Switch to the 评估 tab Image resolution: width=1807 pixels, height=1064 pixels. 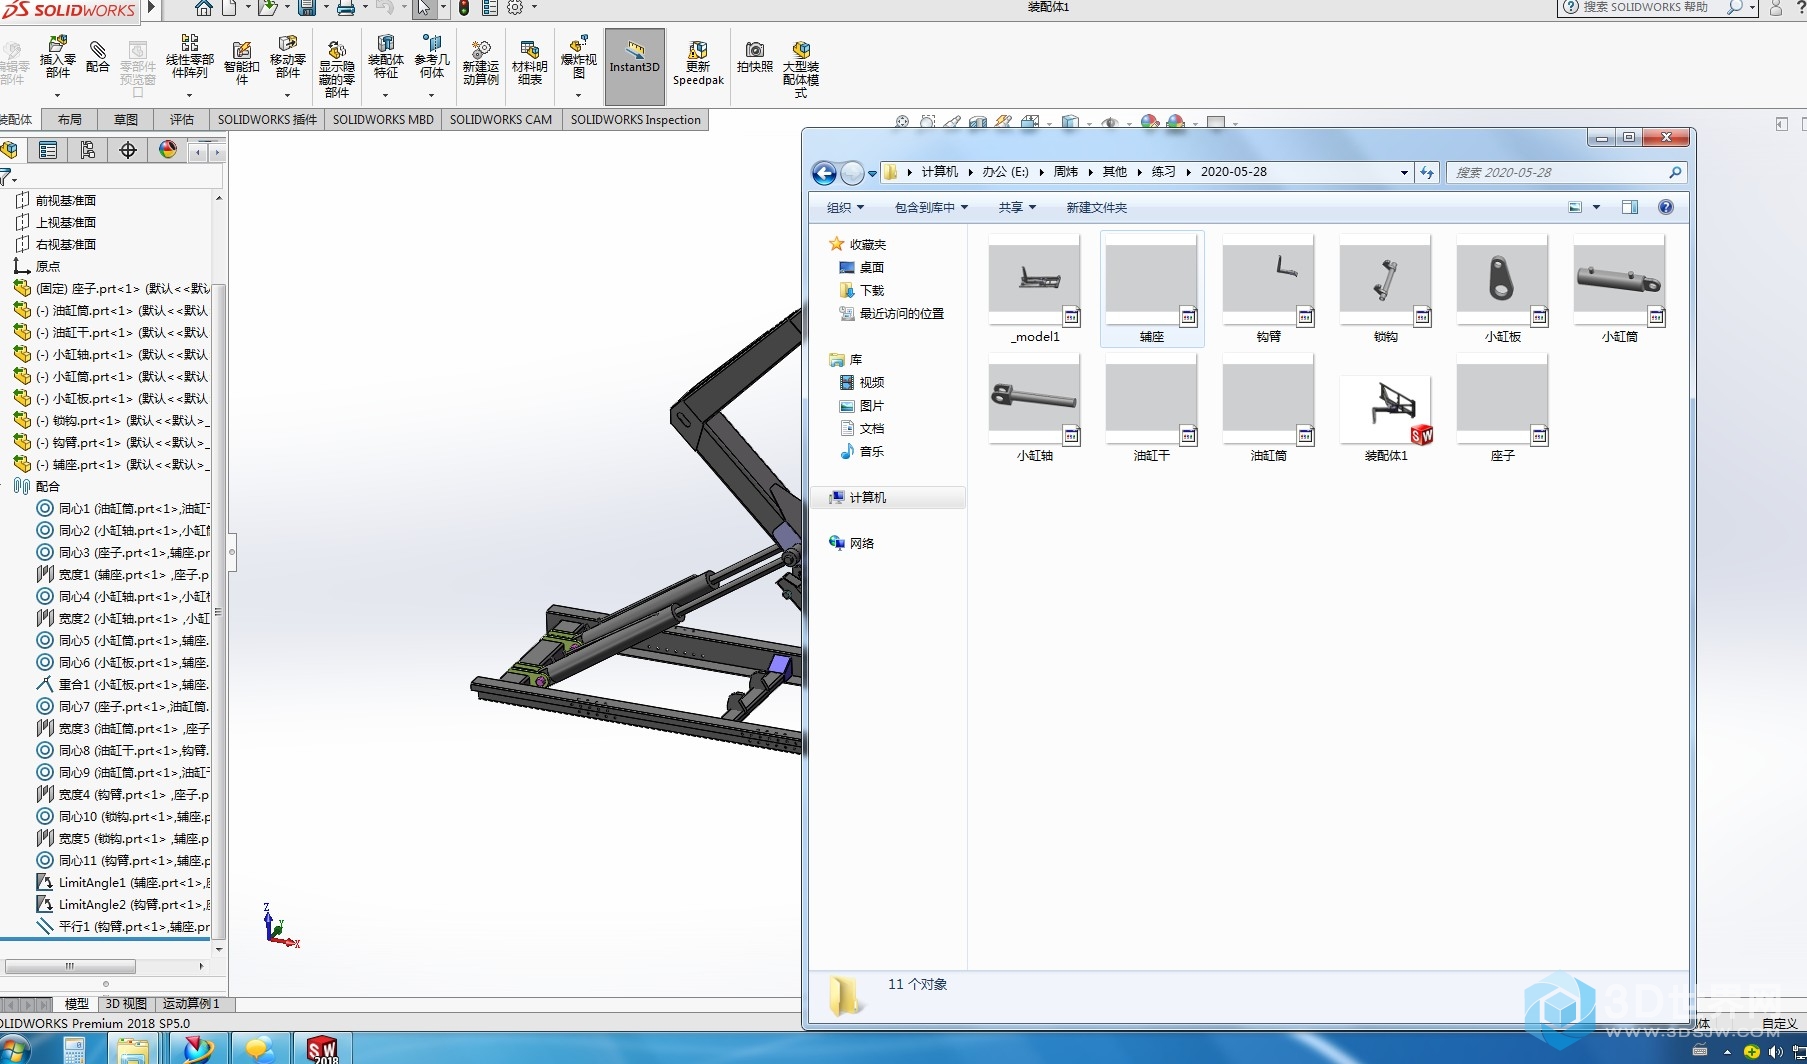(x=182, y=120)
